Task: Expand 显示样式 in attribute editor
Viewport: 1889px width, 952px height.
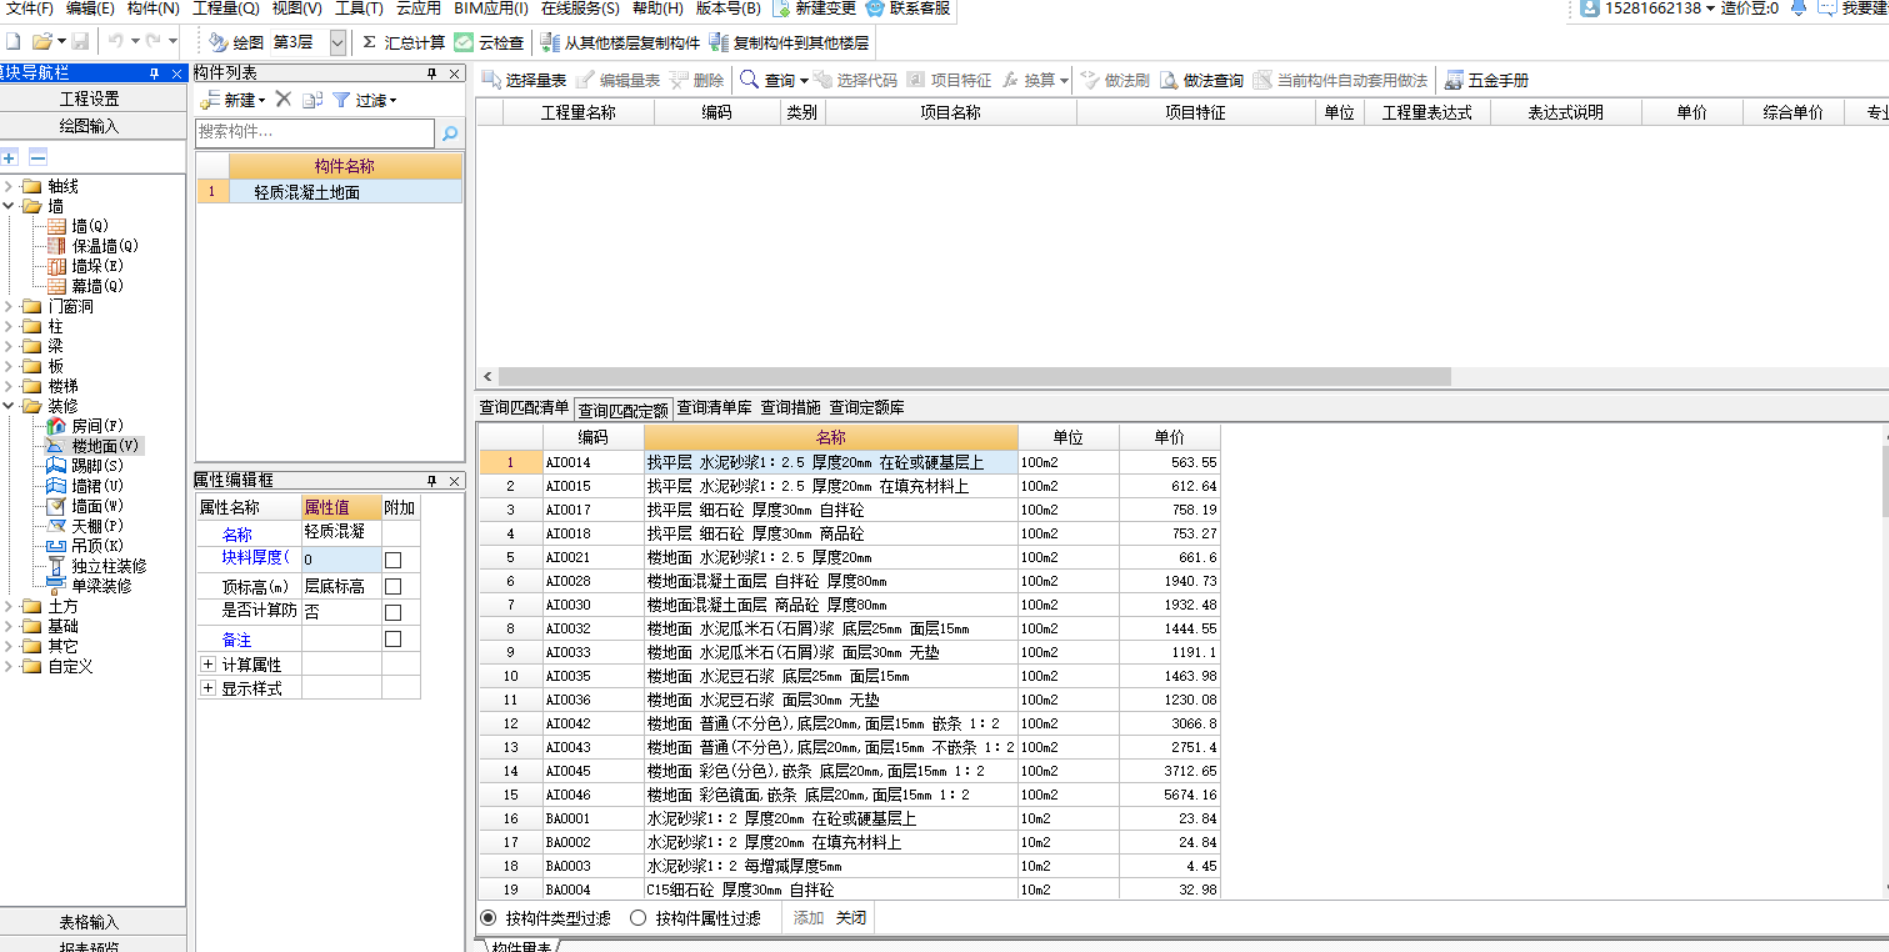Action: 208,688
